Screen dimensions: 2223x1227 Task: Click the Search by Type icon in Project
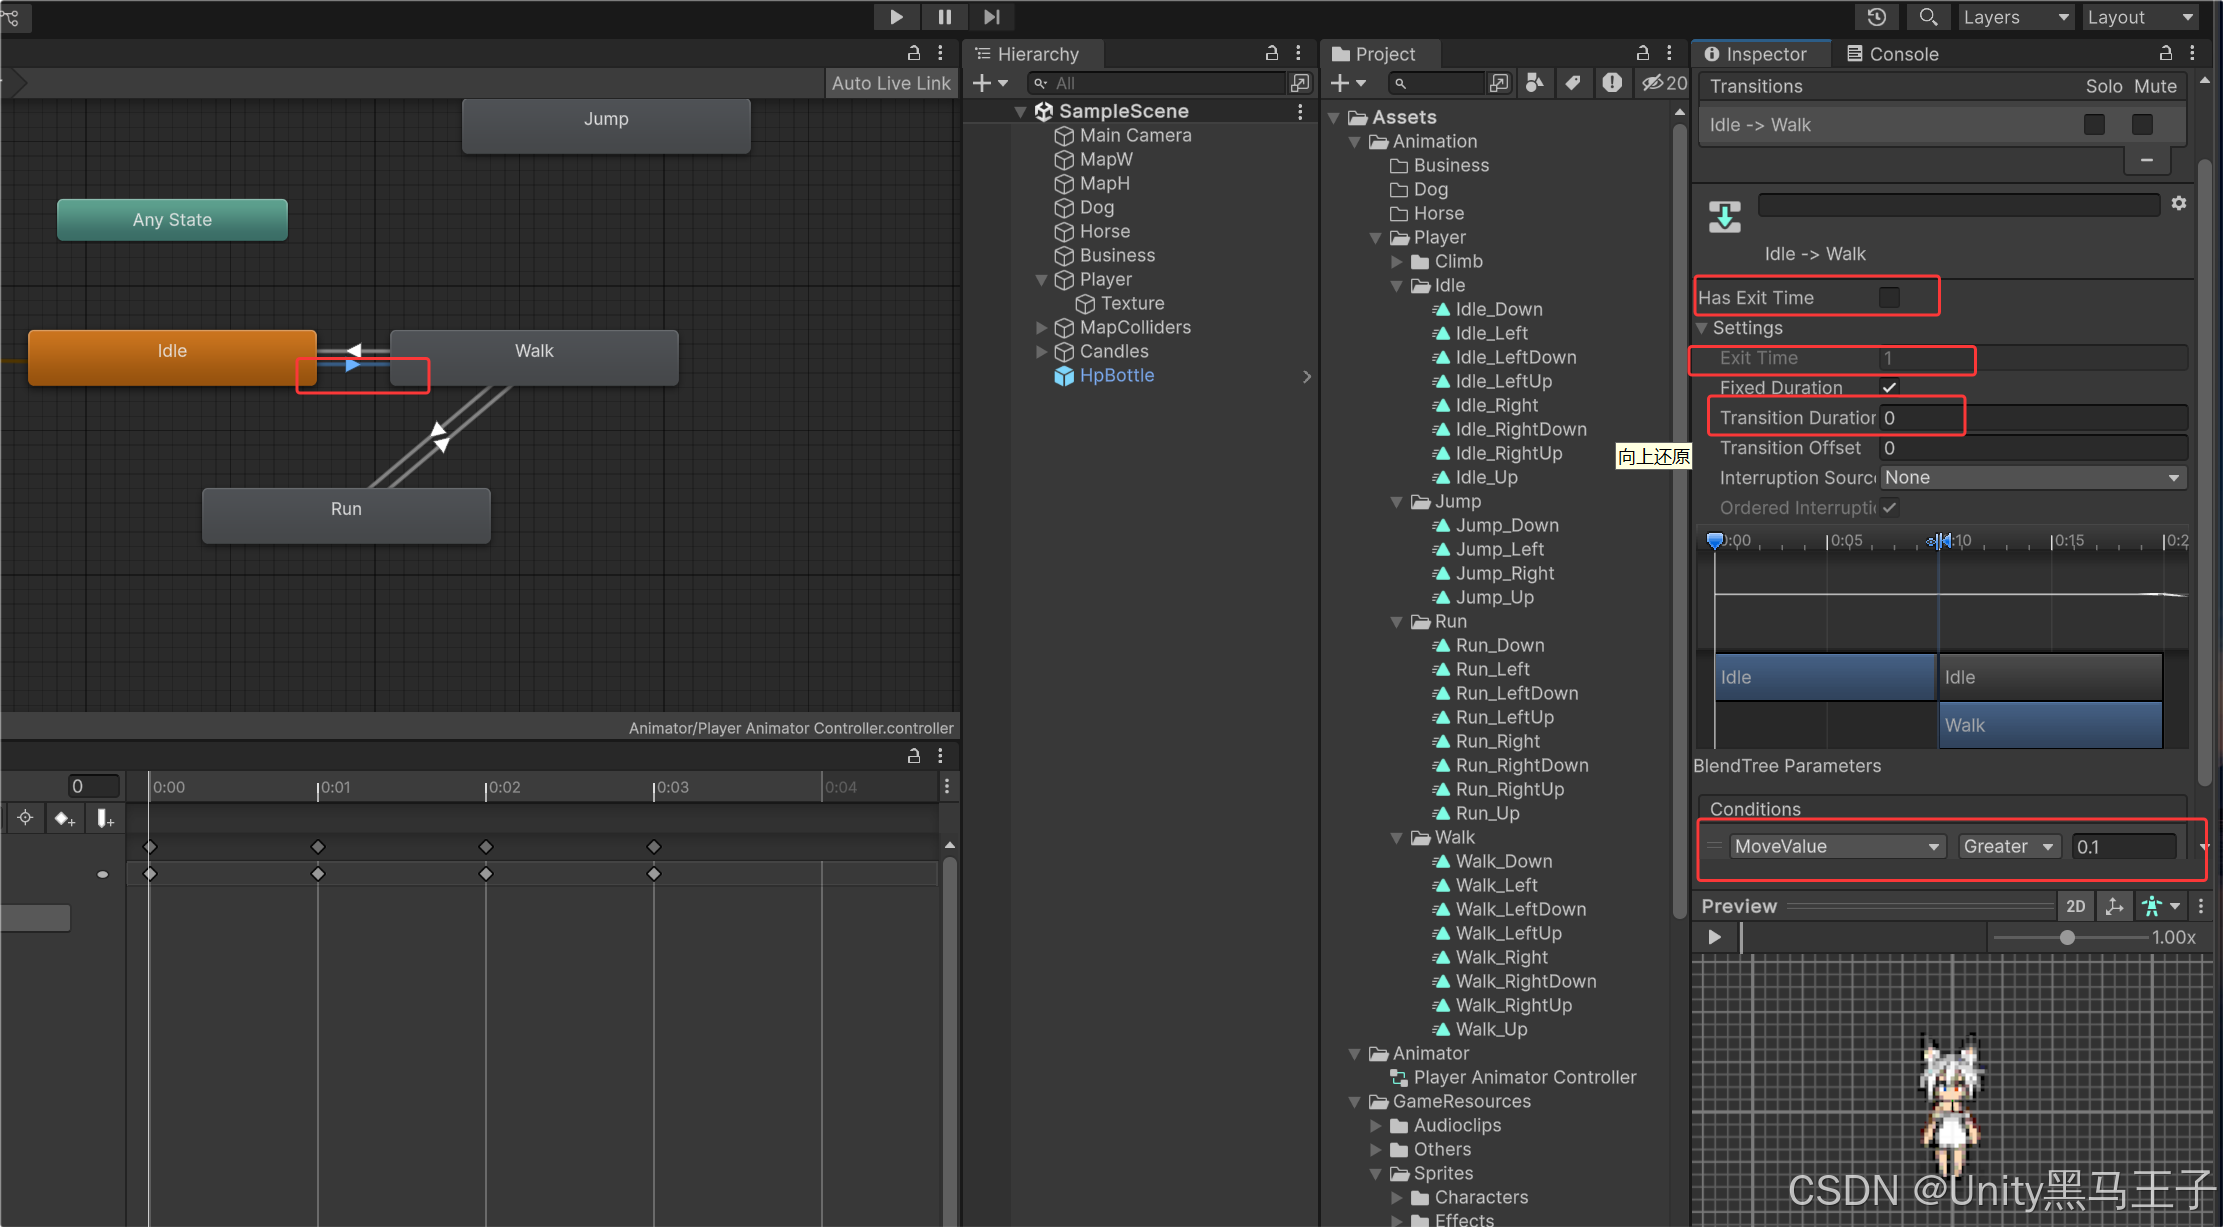tap(1534, 83)
